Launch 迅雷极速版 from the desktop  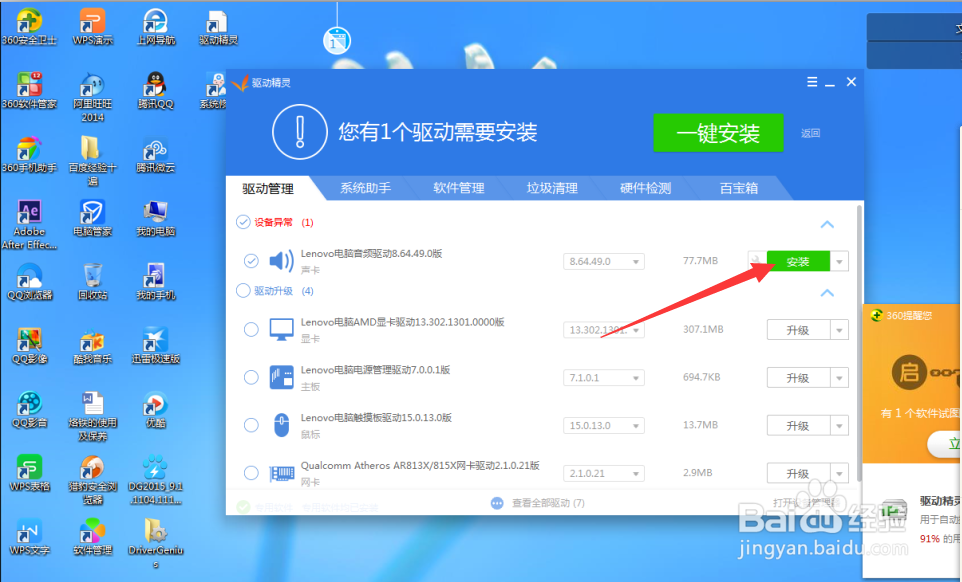[156, 346]
